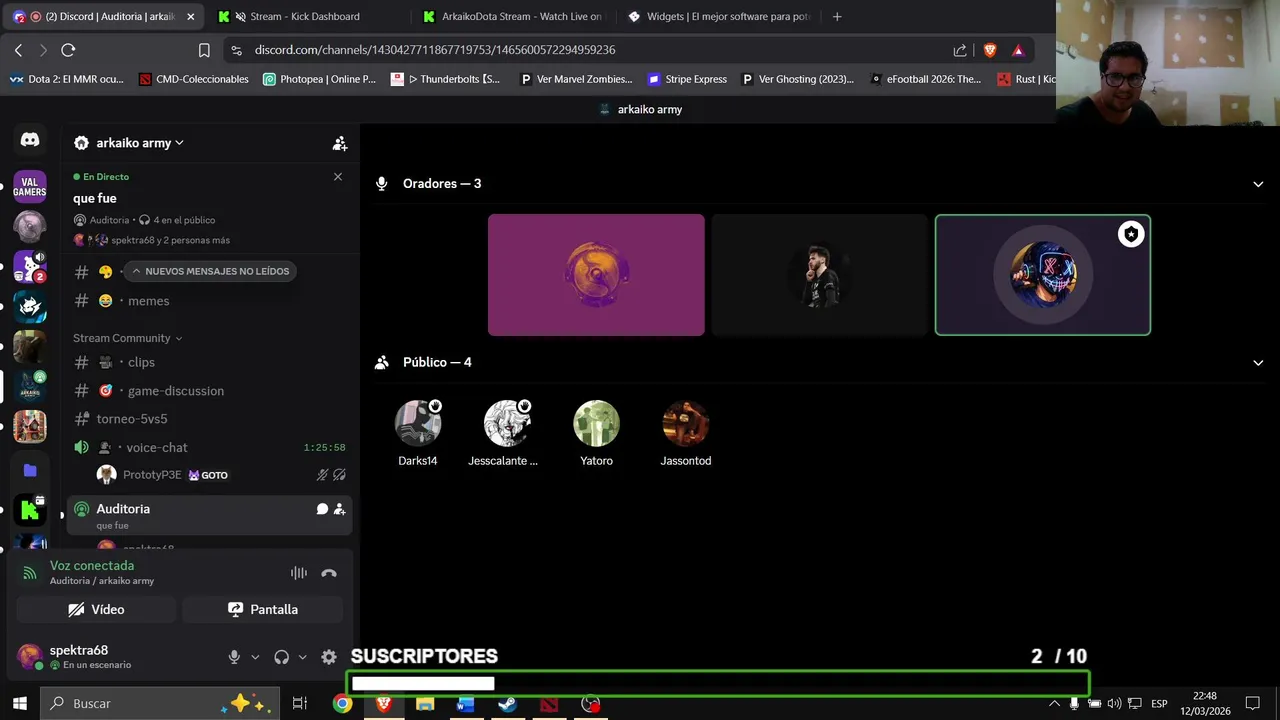Open chat for the Auditoria stage
The width and height of the screenshot is (1280, 720).
(322, 509)
